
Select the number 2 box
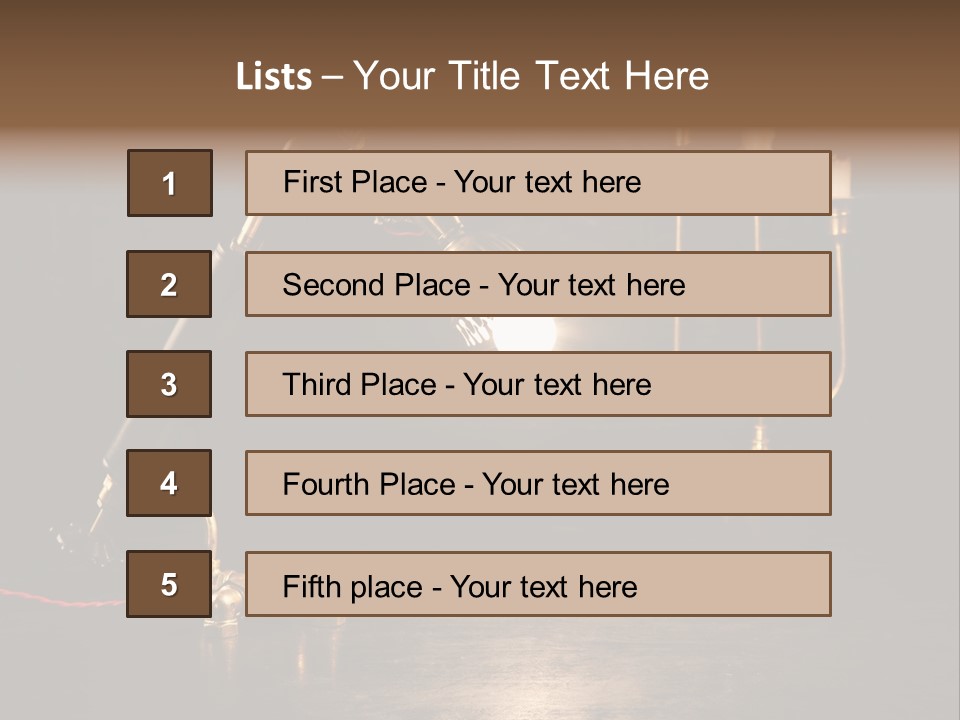(169, 284)
